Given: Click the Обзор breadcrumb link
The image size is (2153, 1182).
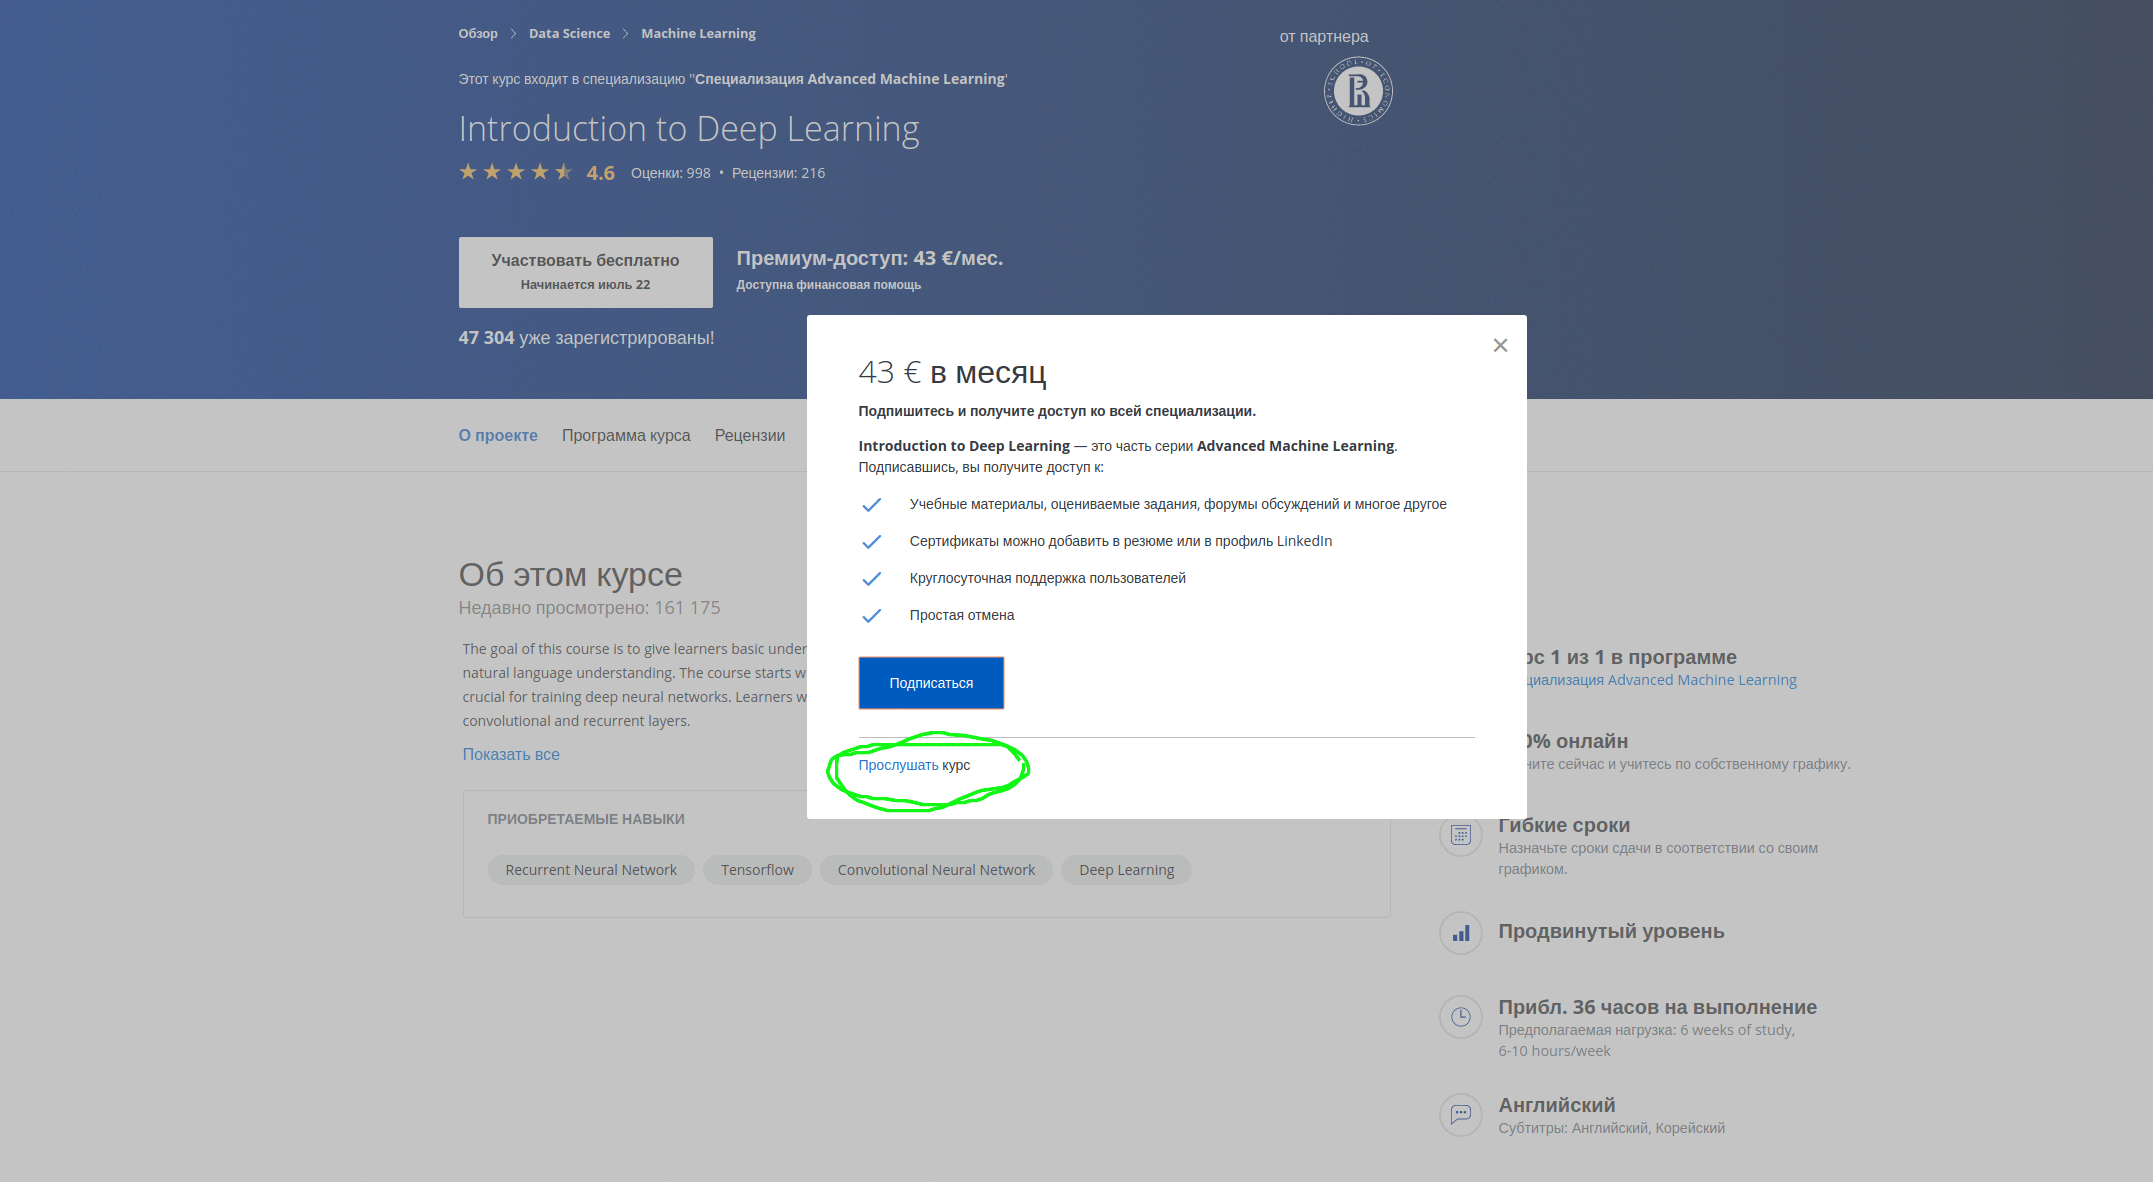Looking at the screenshot, I should 477,33.
